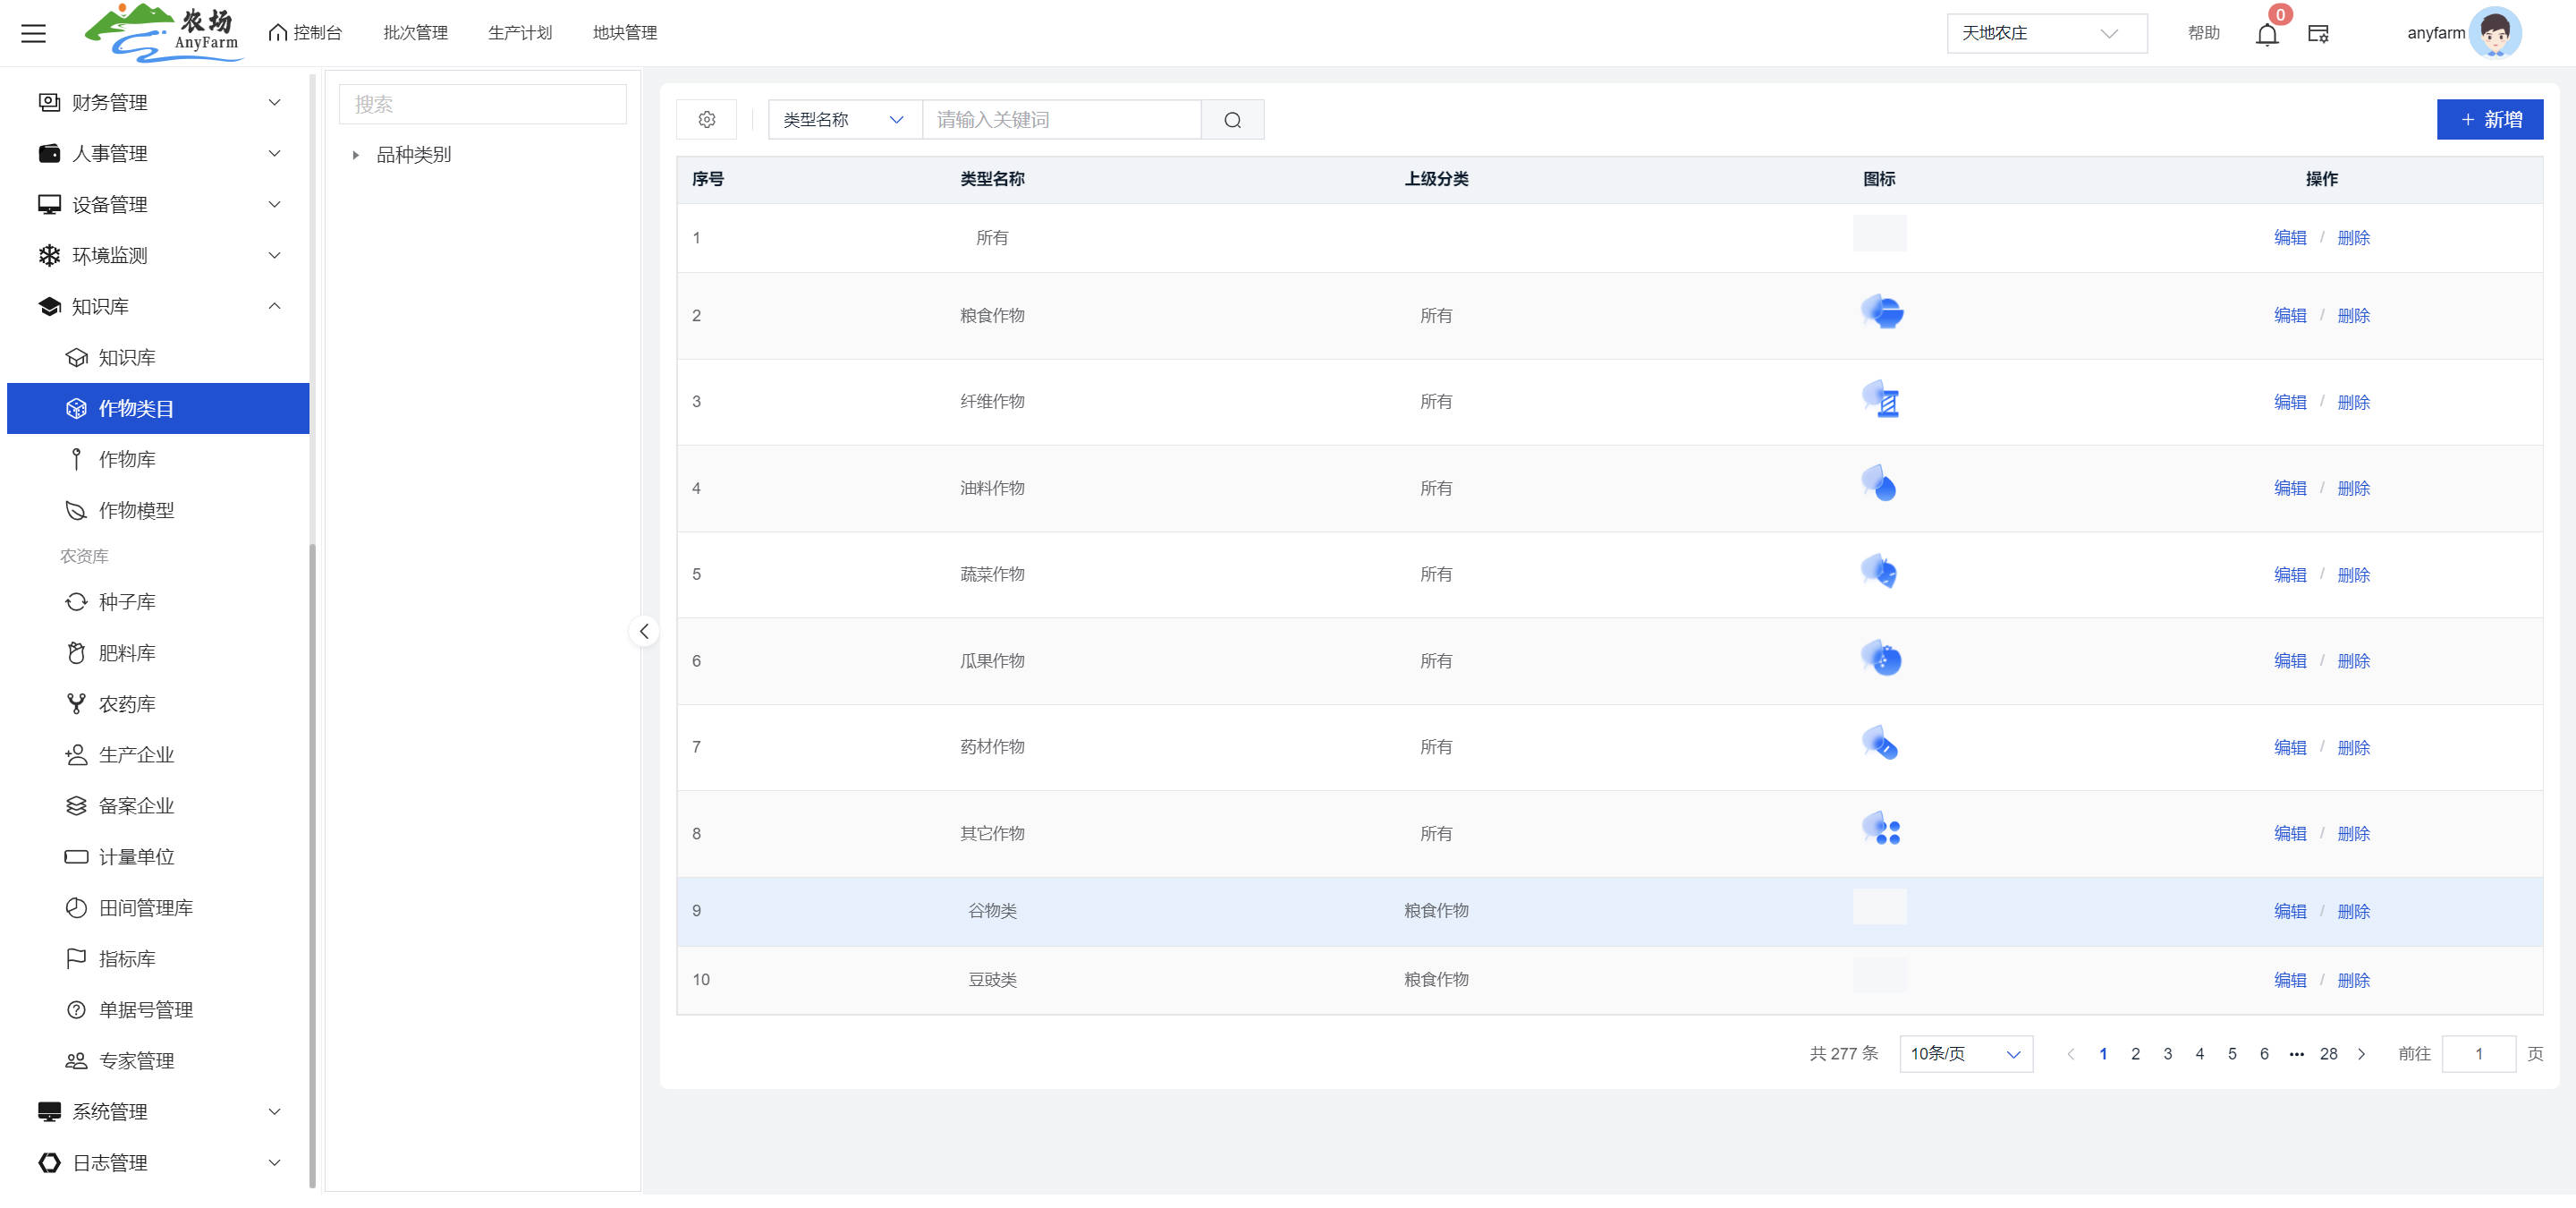The height and width of the screenshot is (1208, 2576).
Task: Collapse the category tree panel arrow
Action: 644,631
